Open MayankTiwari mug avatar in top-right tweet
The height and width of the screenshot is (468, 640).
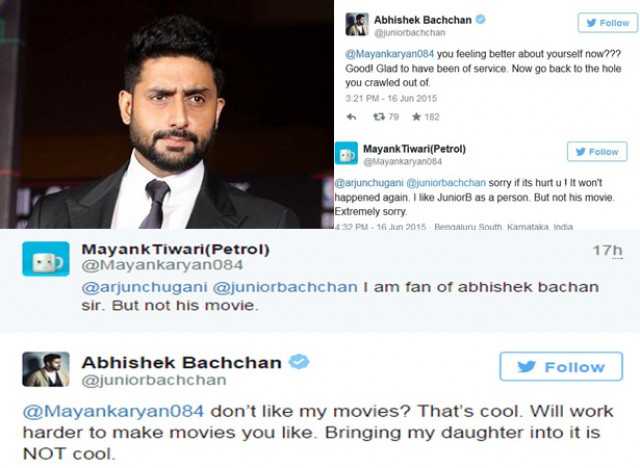pyautogui.click(x=346, y=153)
